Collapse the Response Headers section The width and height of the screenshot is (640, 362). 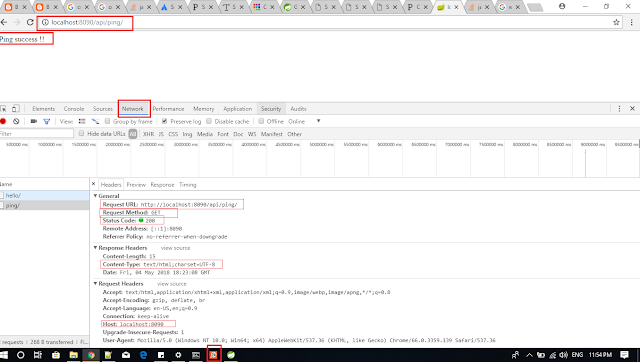click(96, 248)
